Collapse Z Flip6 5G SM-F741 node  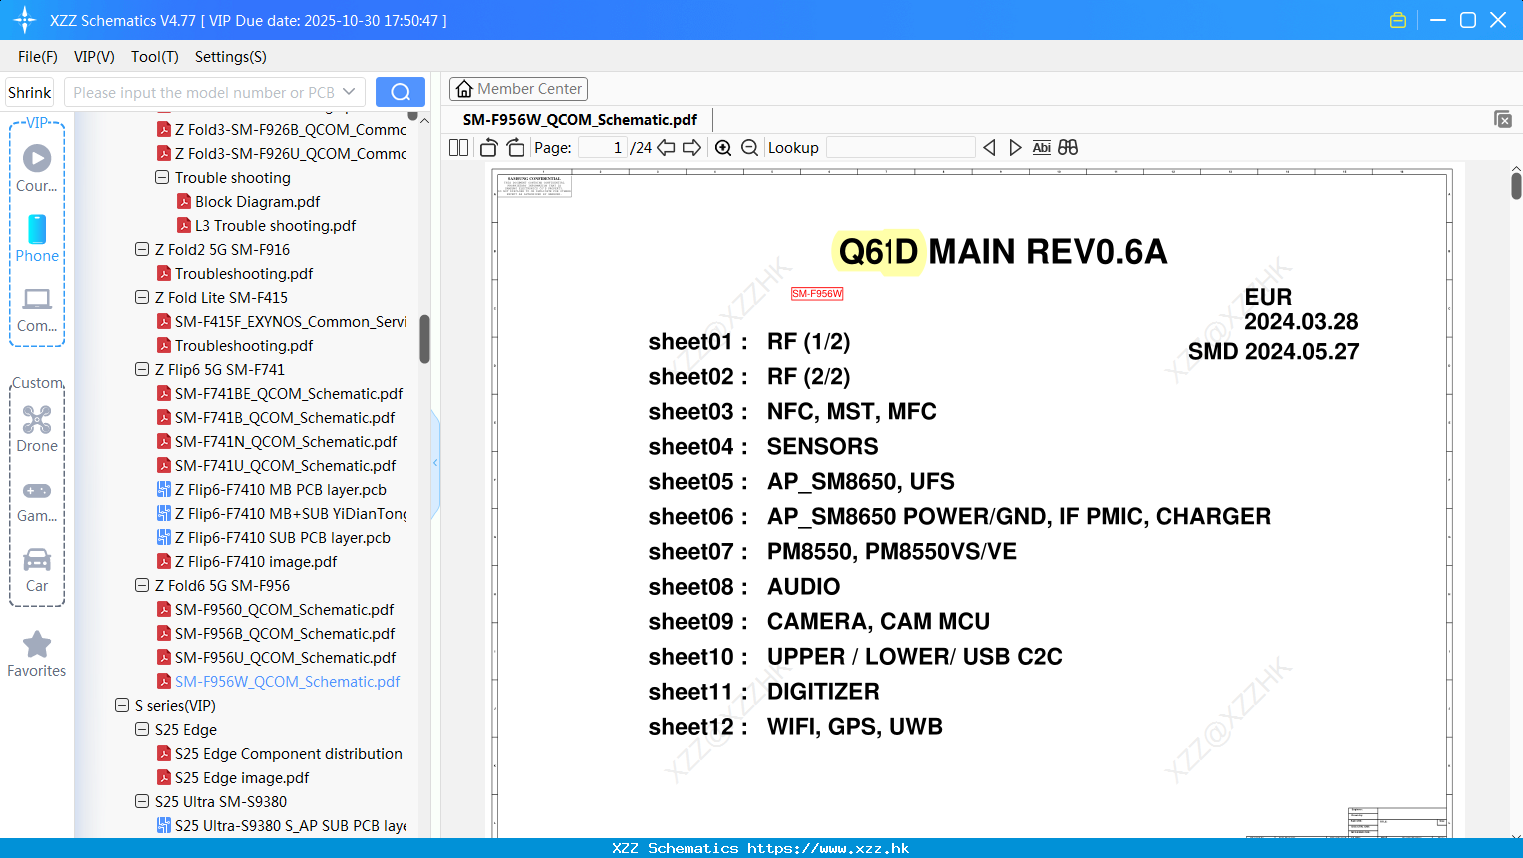[x=142, y=369]
